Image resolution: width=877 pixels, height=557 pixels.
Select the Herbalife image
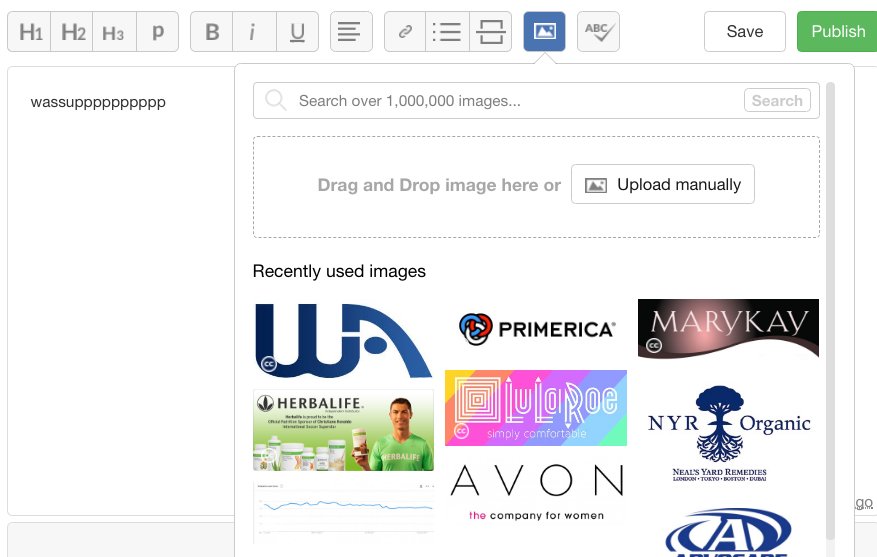click(343, 431)
